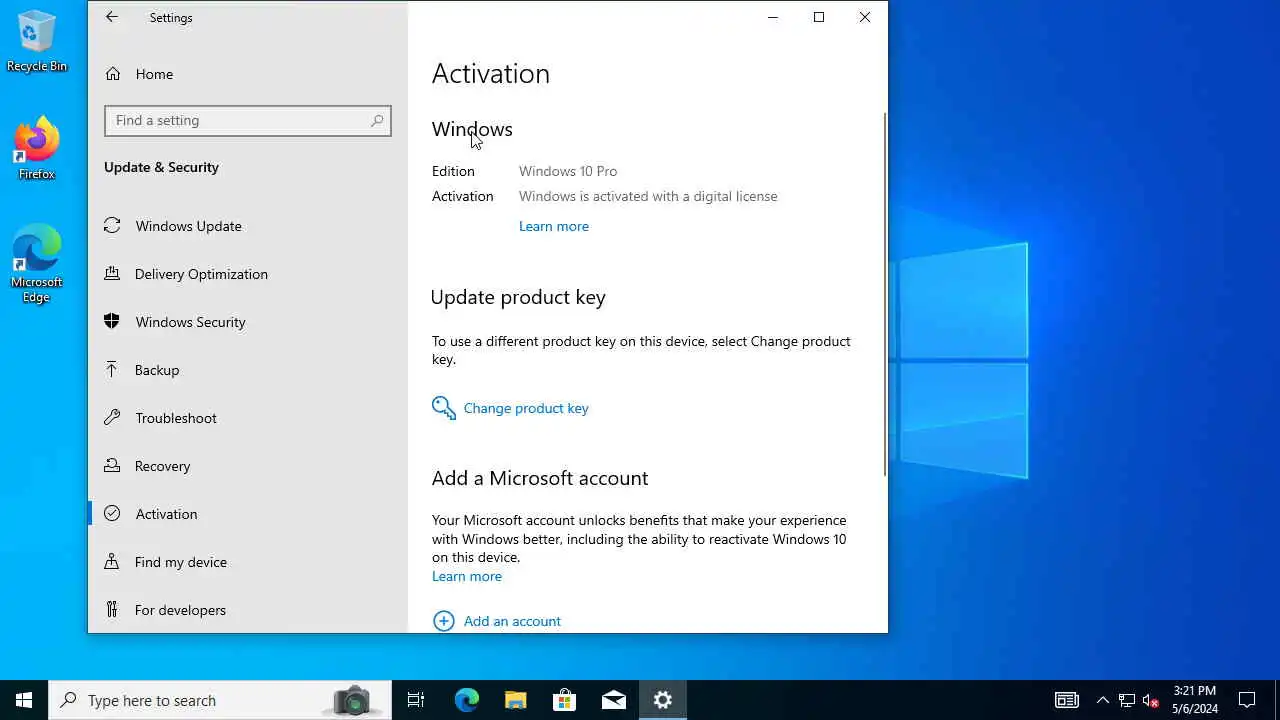Viewport: 1280px width, 720px height.
Task: Click the wrench icon for Troubleshoot
Action: [x=113, y=417]
